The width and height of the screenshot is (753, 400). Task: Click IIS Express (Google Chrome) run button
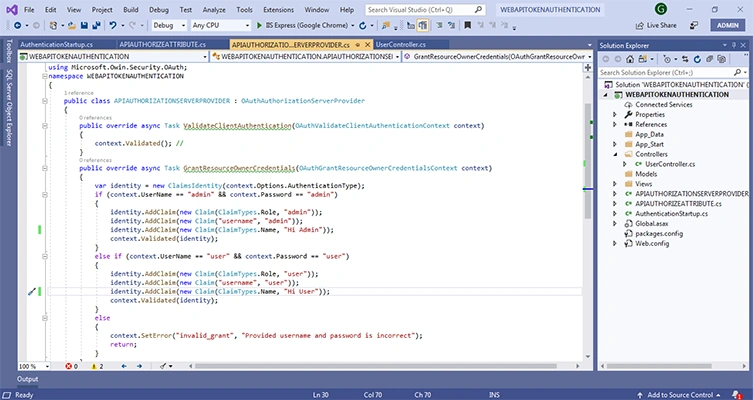coord(305,25)
